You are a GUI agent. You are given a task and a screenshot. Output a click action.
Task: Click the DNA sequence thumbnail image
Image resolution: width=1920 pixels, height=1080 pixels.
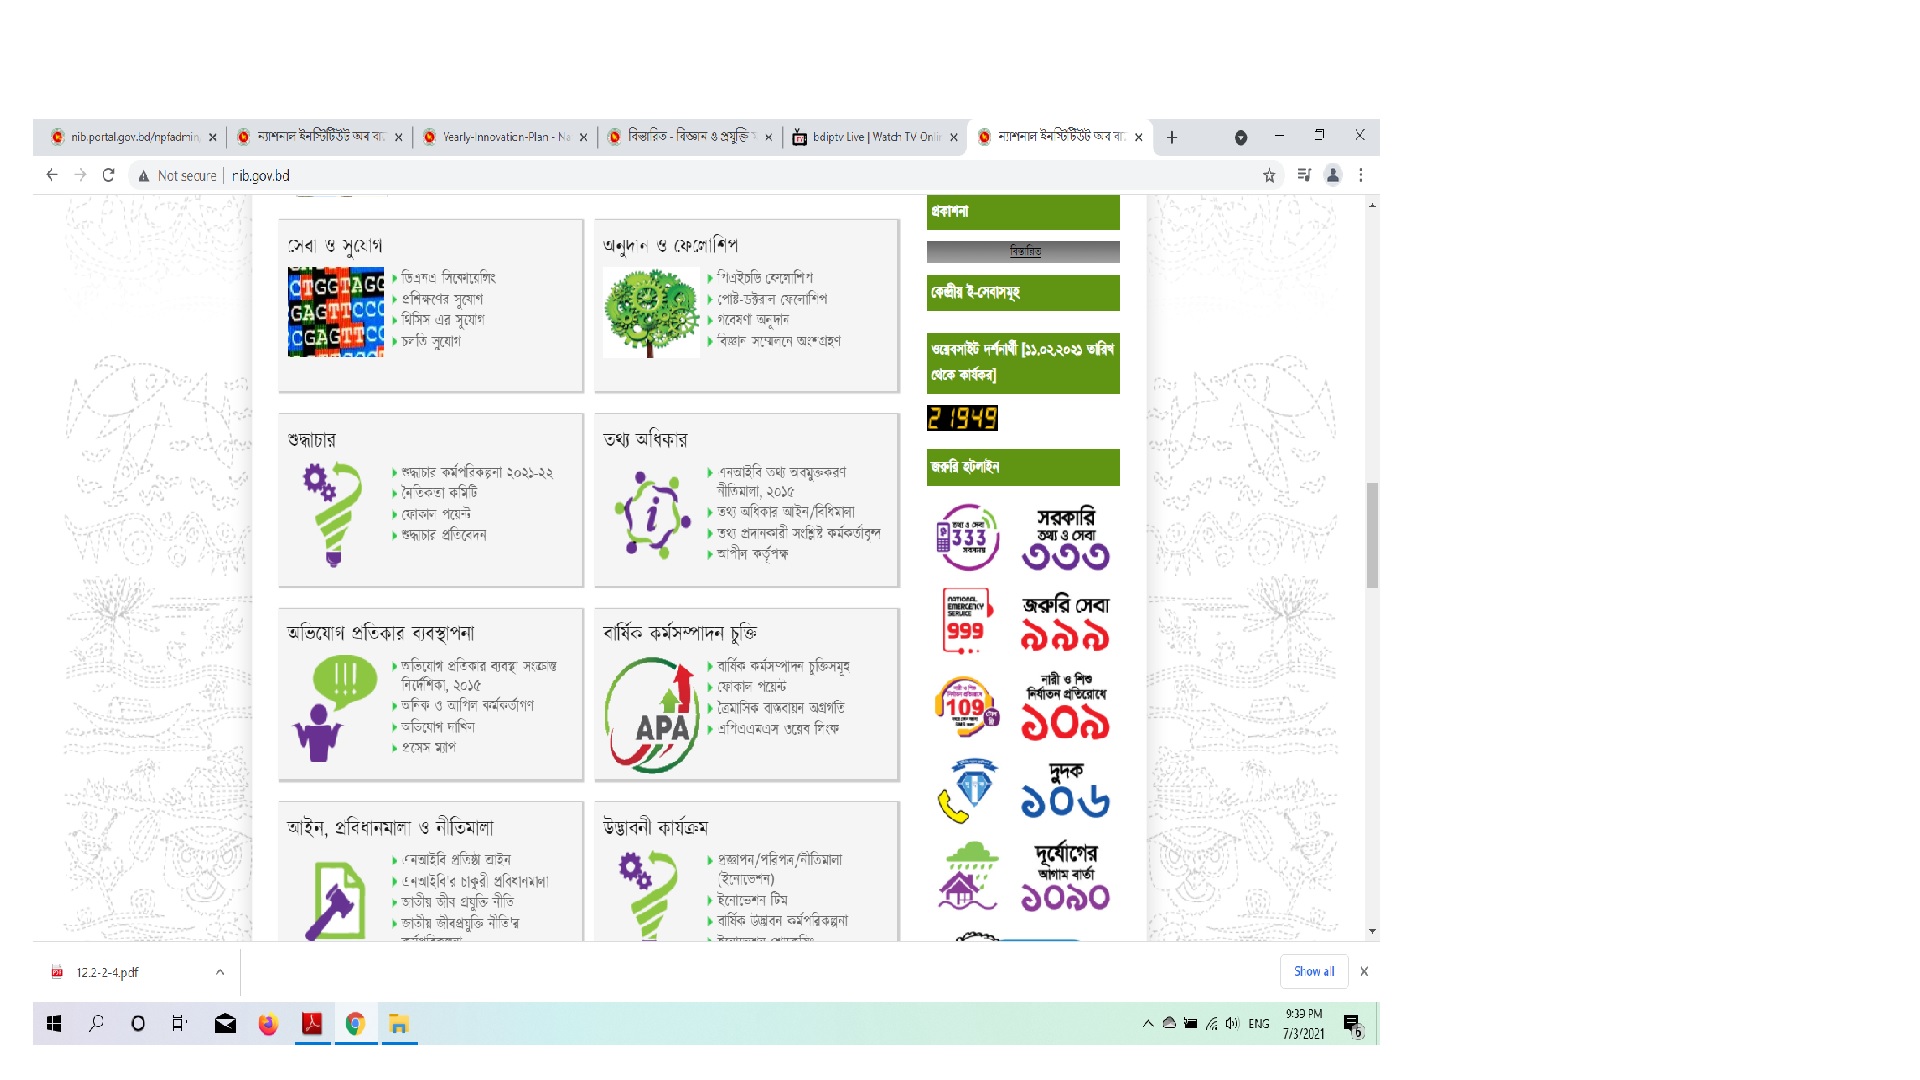pos(335,312)
